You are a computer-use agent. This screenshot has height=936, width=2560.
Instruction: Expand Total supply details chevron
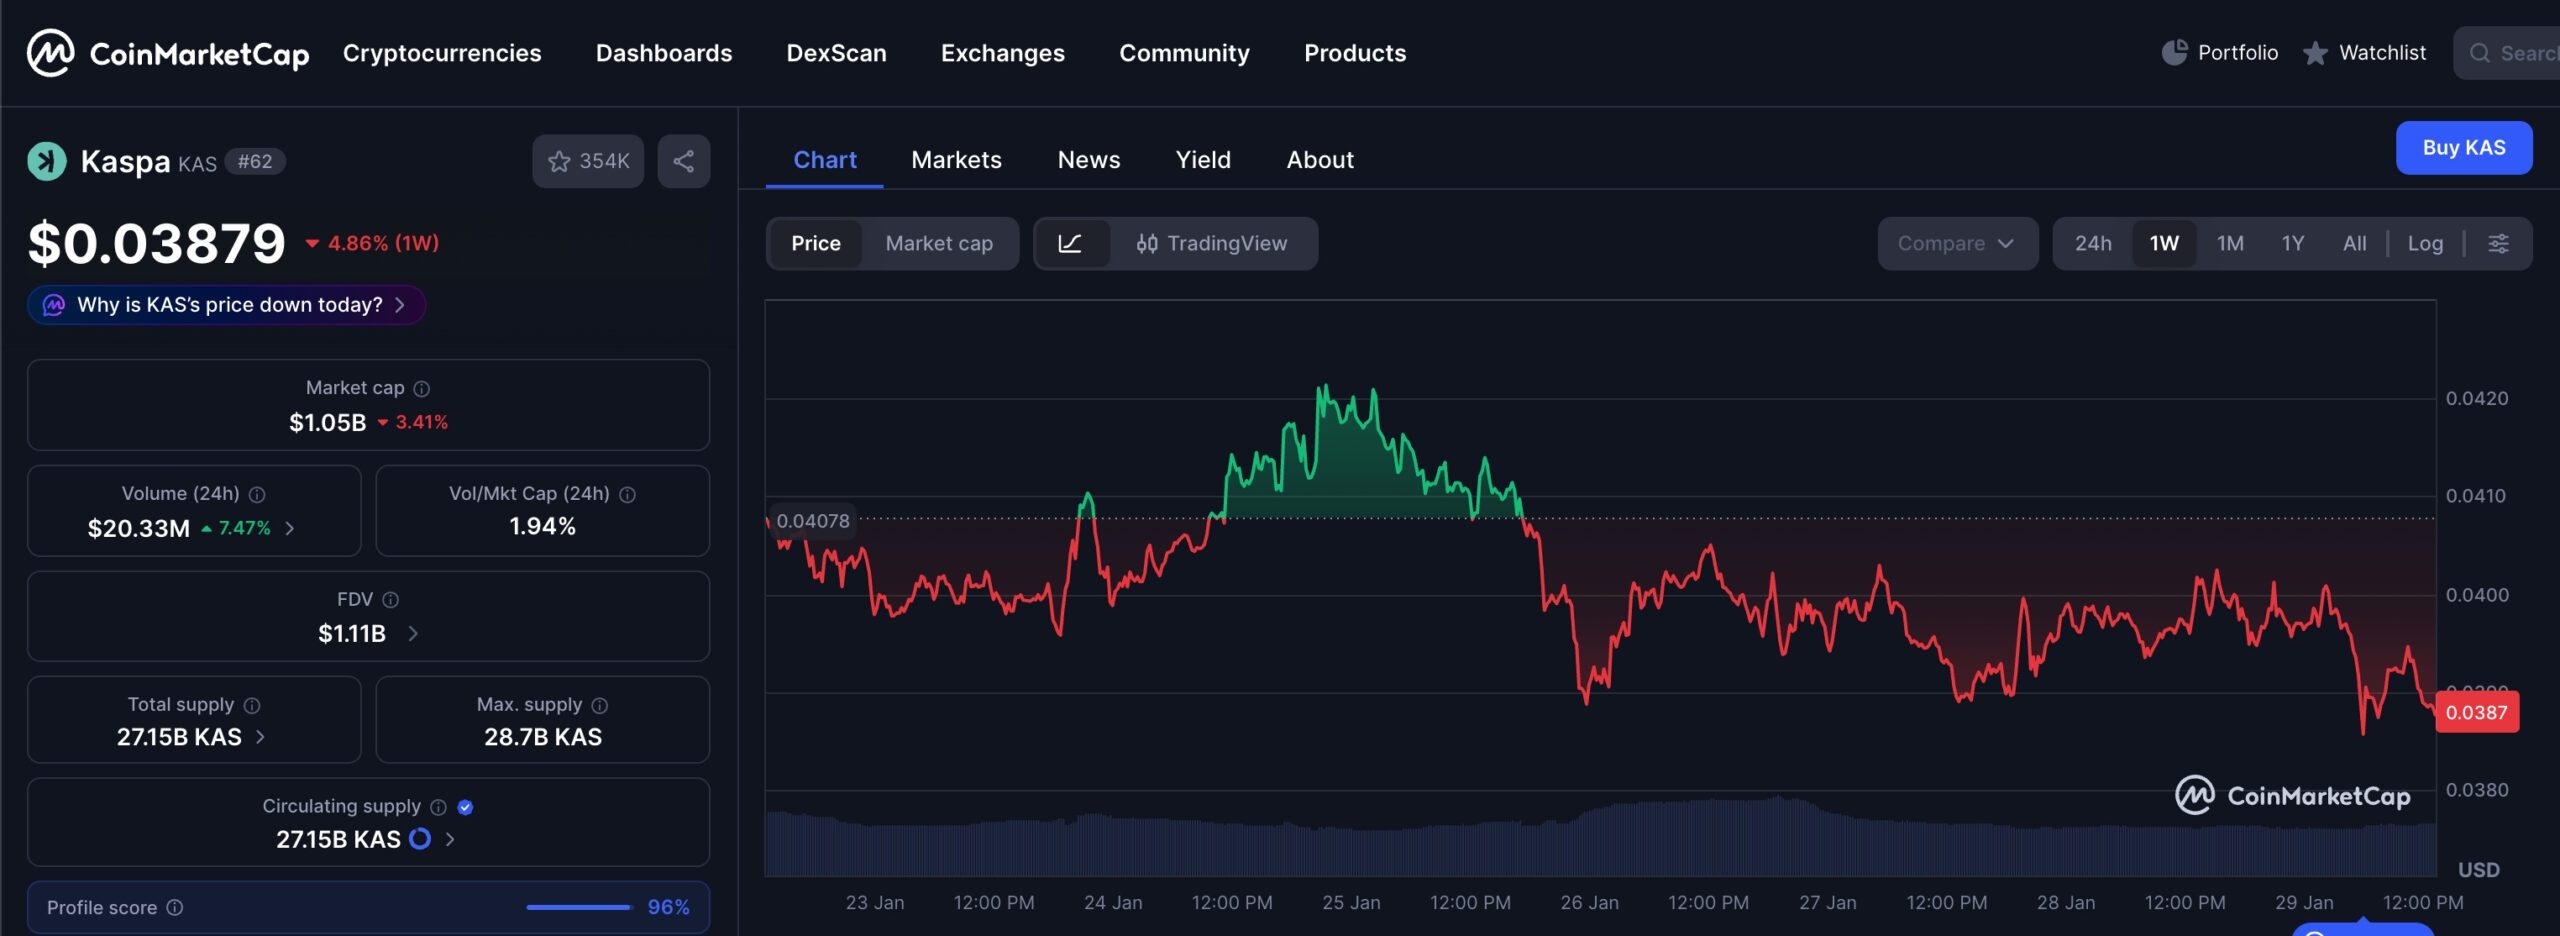(x=260, y=737)
